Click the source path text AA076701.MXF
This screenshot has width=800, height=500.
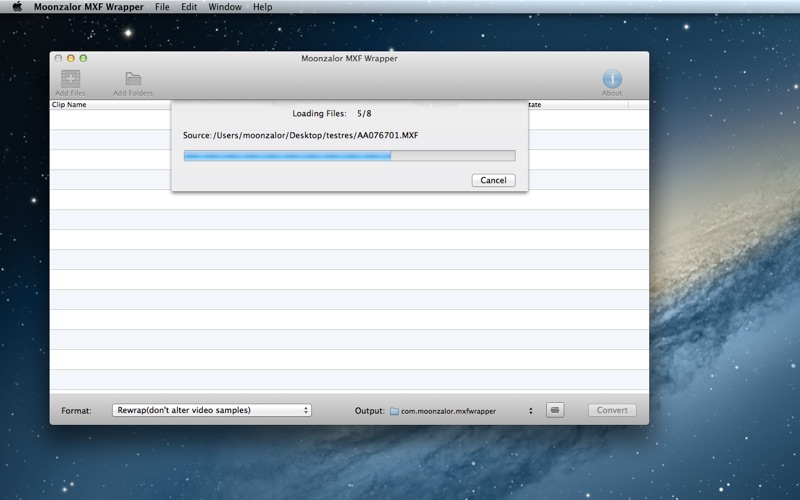388,135
